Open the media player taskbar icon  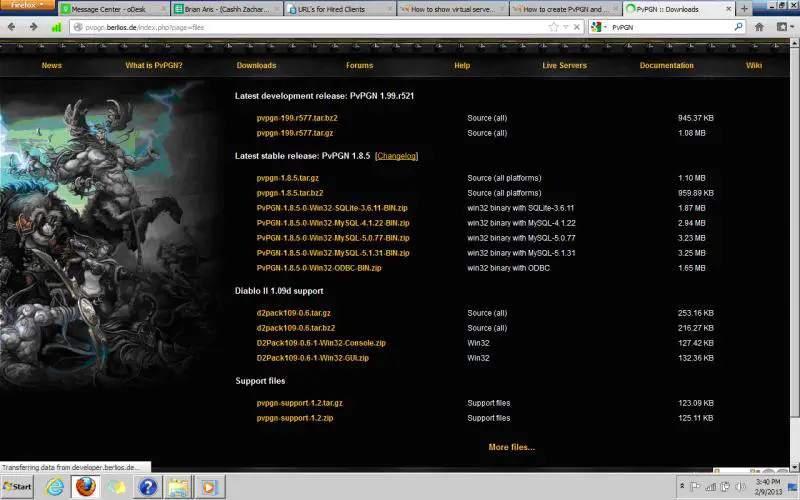pos(209,487)
